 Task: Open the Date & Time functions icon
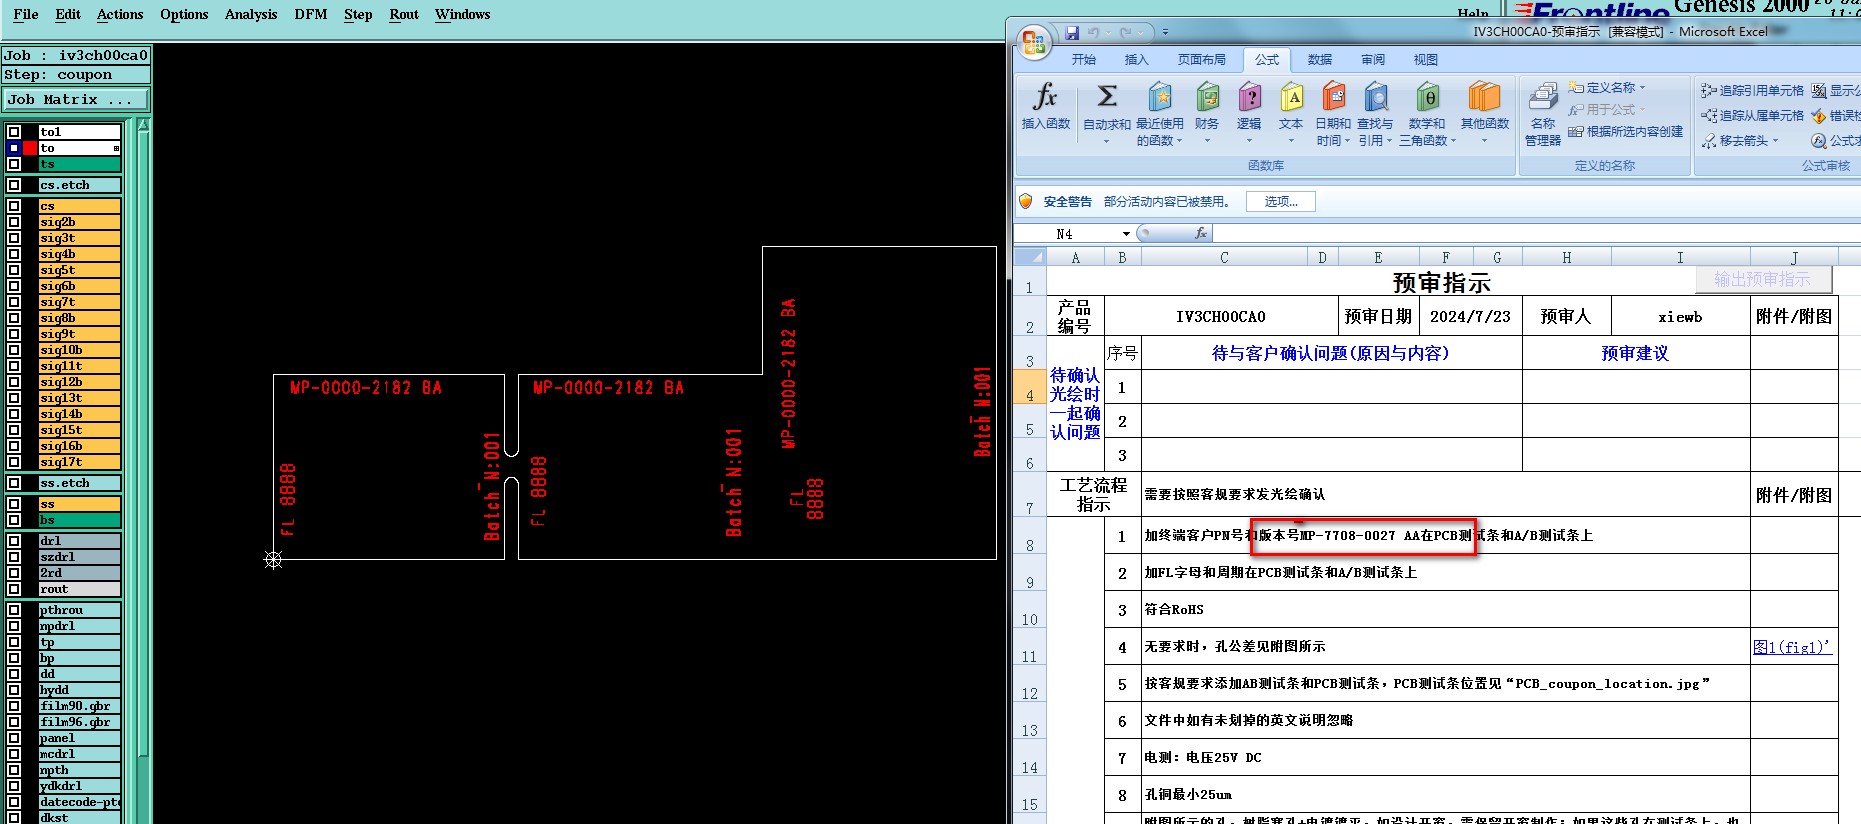pos(1334,97)
